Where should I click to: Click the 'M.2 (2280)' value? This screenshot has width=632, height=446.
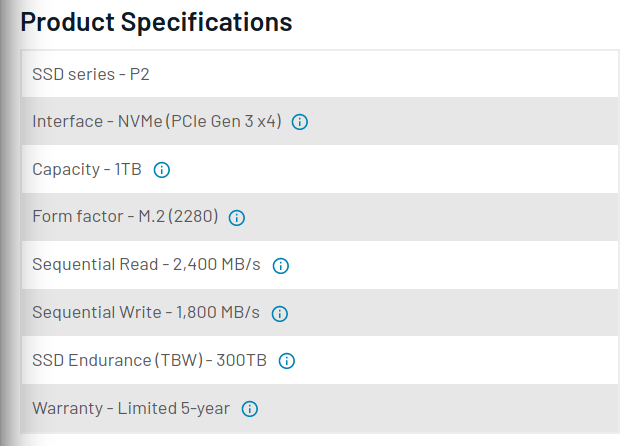point(172,218)
